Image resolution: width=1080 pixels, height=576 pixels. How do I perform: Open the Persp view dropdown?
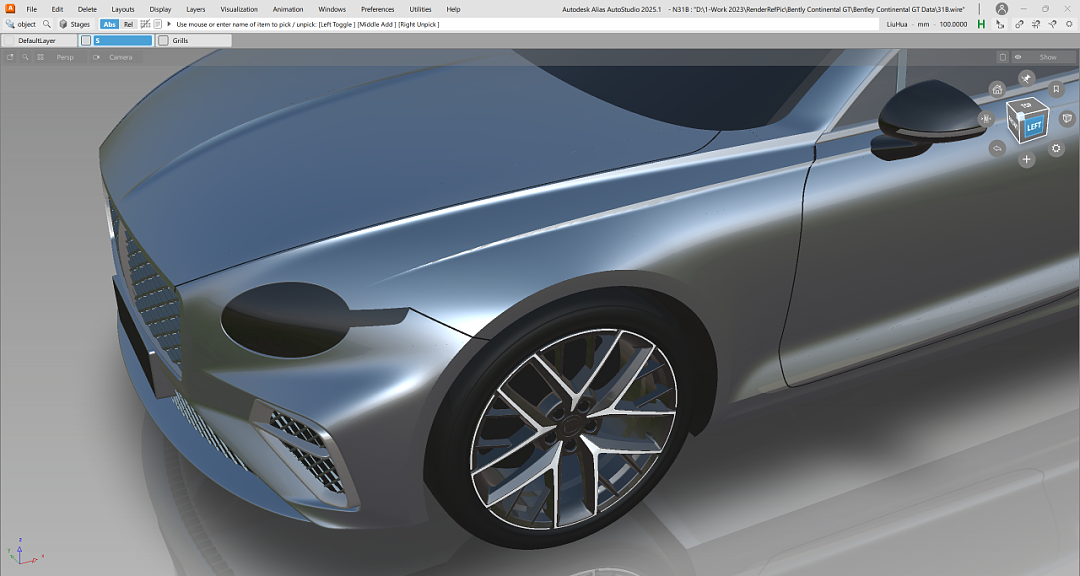click(x=65, y=57)
